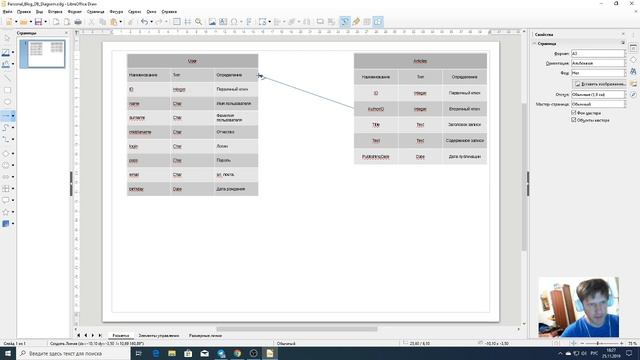Pick the fill color tool

pyautogui.click(x=6, y=64)
